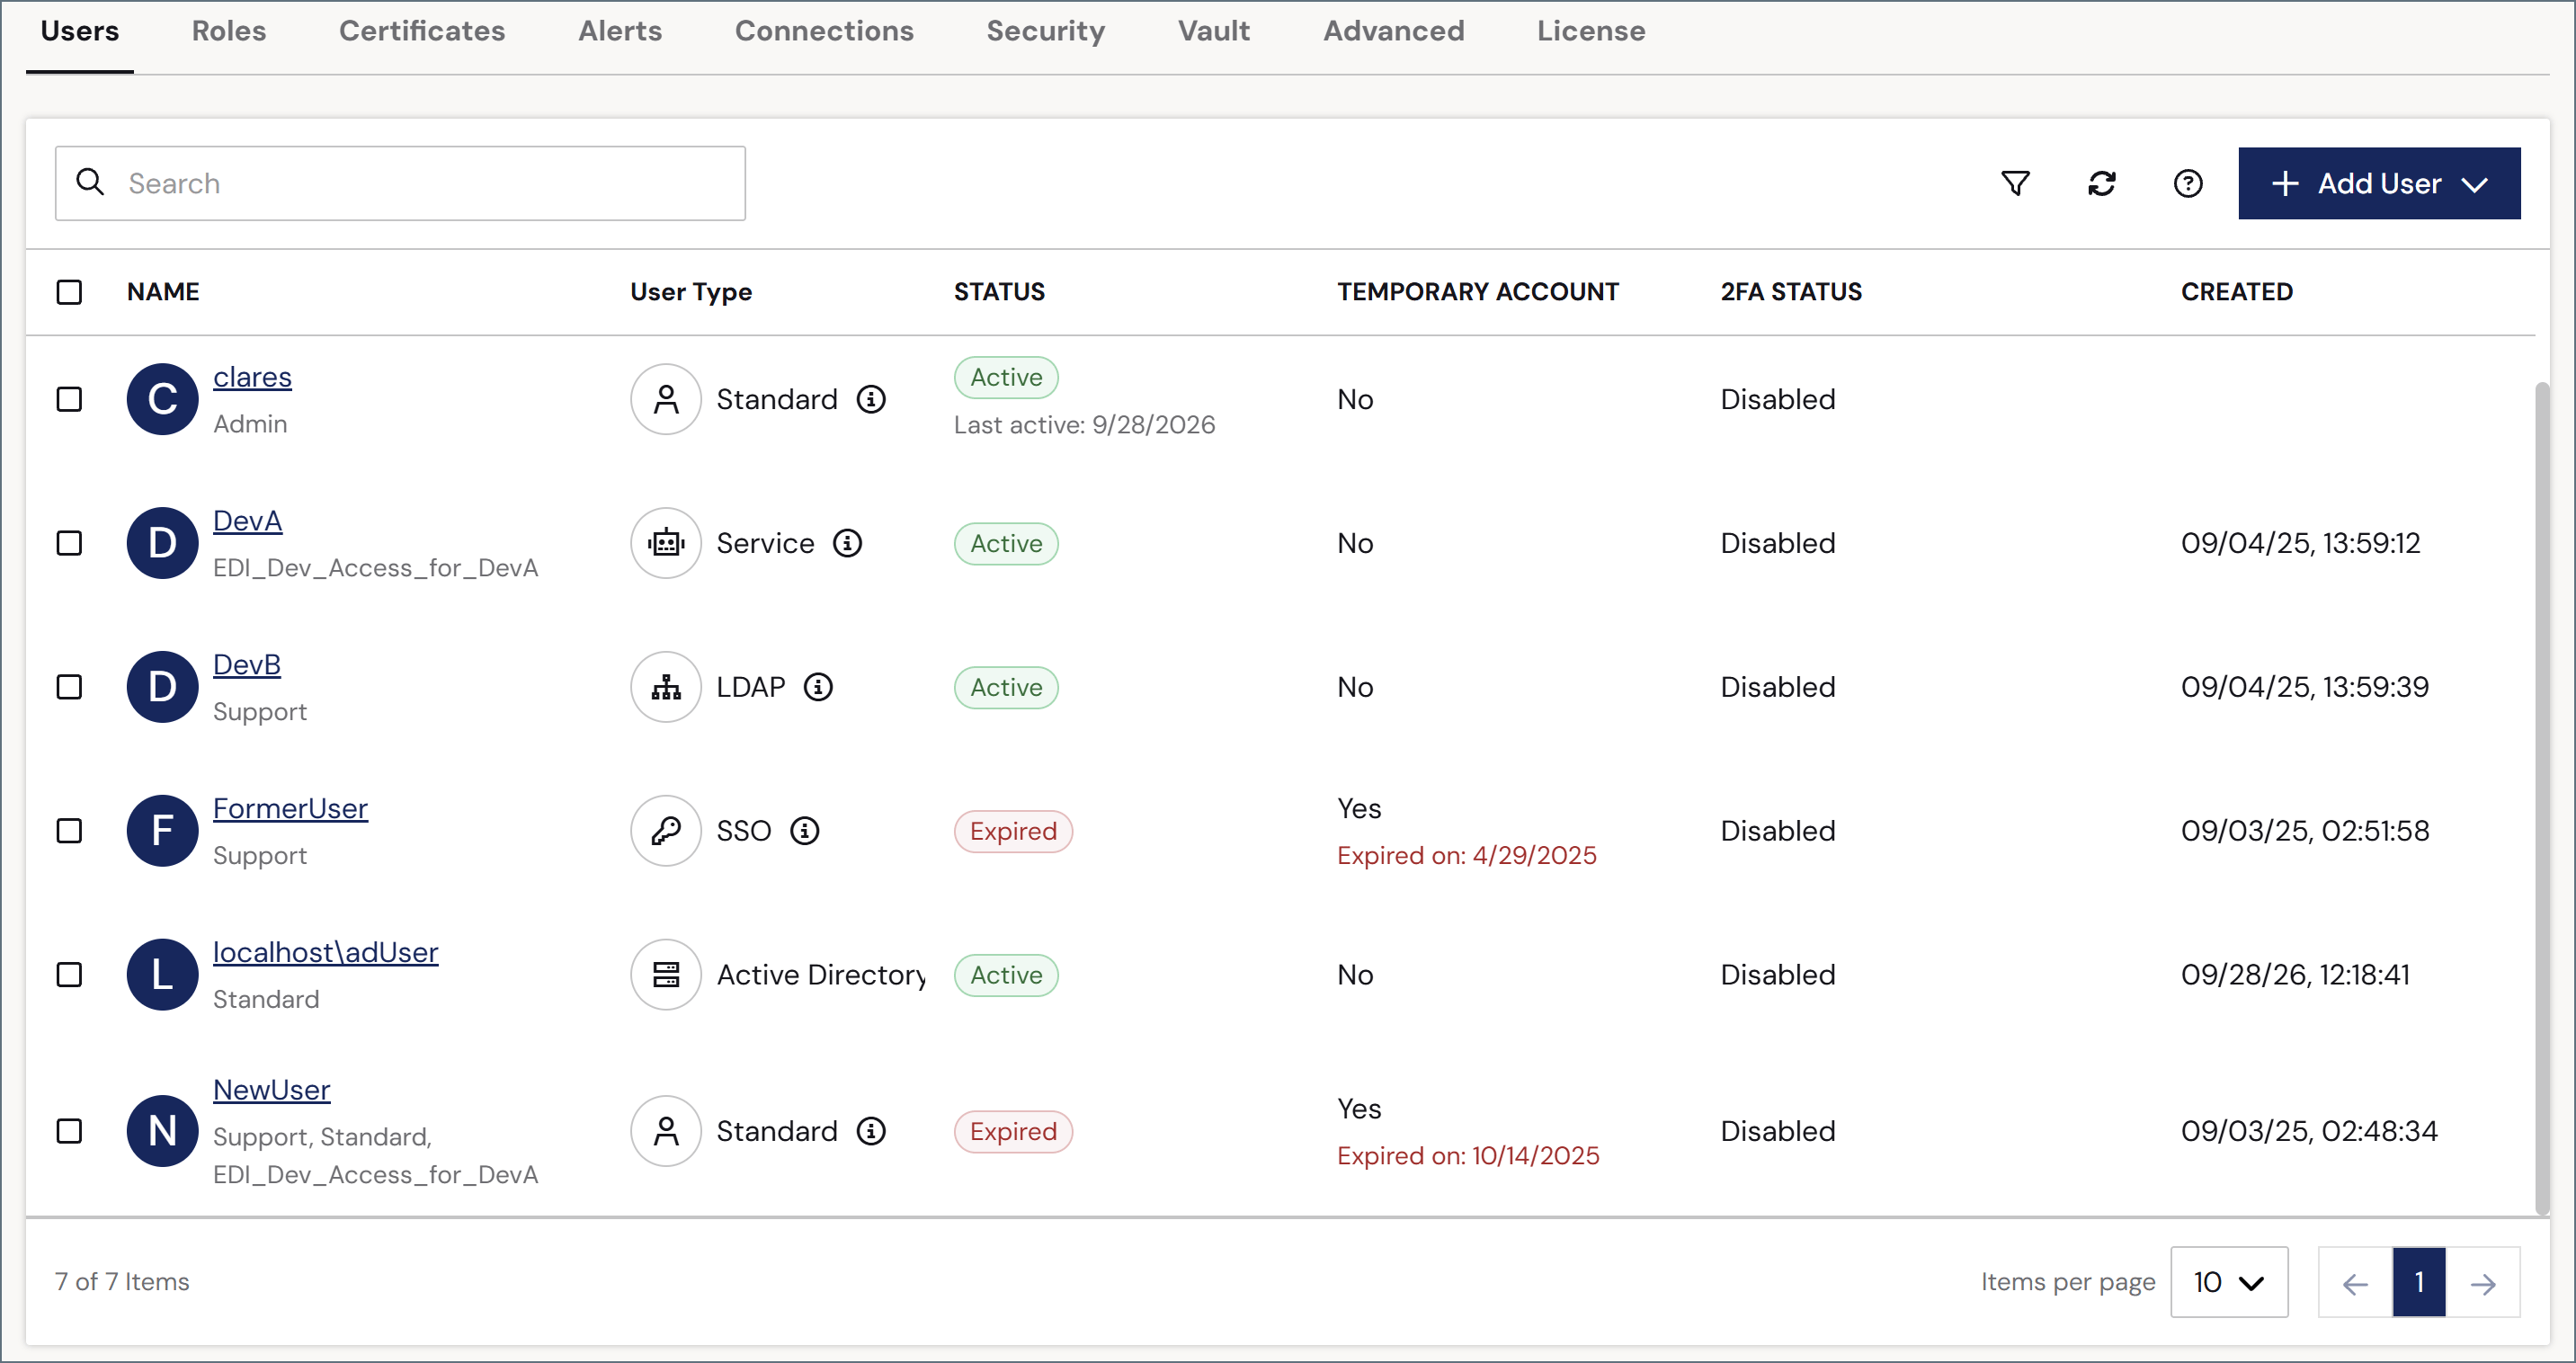This screenshot has height=1363, width=2576.
Task: Switch to the Roles tab
Action: 229,31
